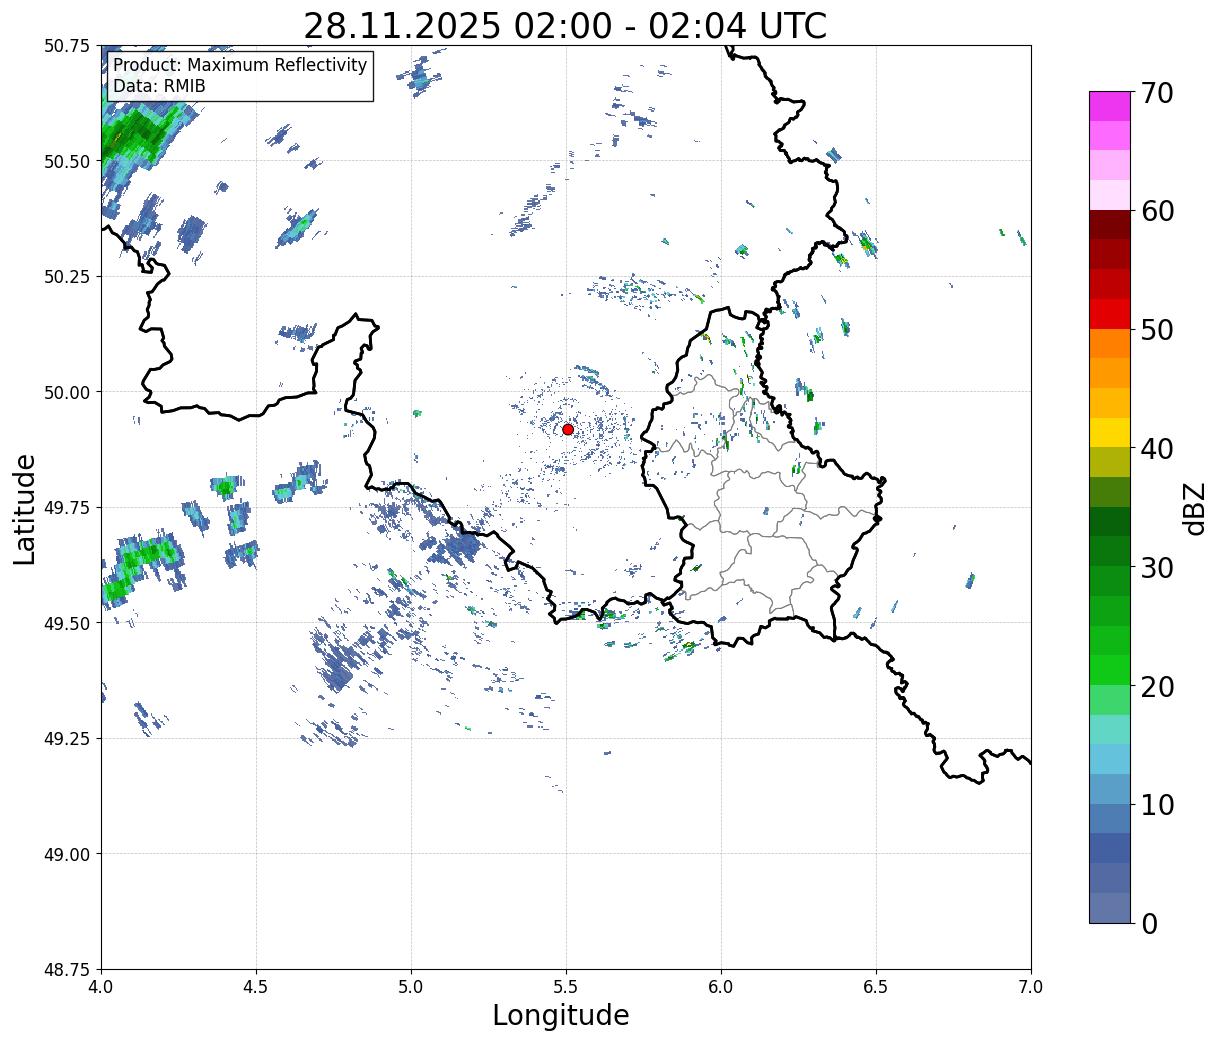Click latitude tick label '50.25'
The image size is (1219, 1040).
point(67,277)
